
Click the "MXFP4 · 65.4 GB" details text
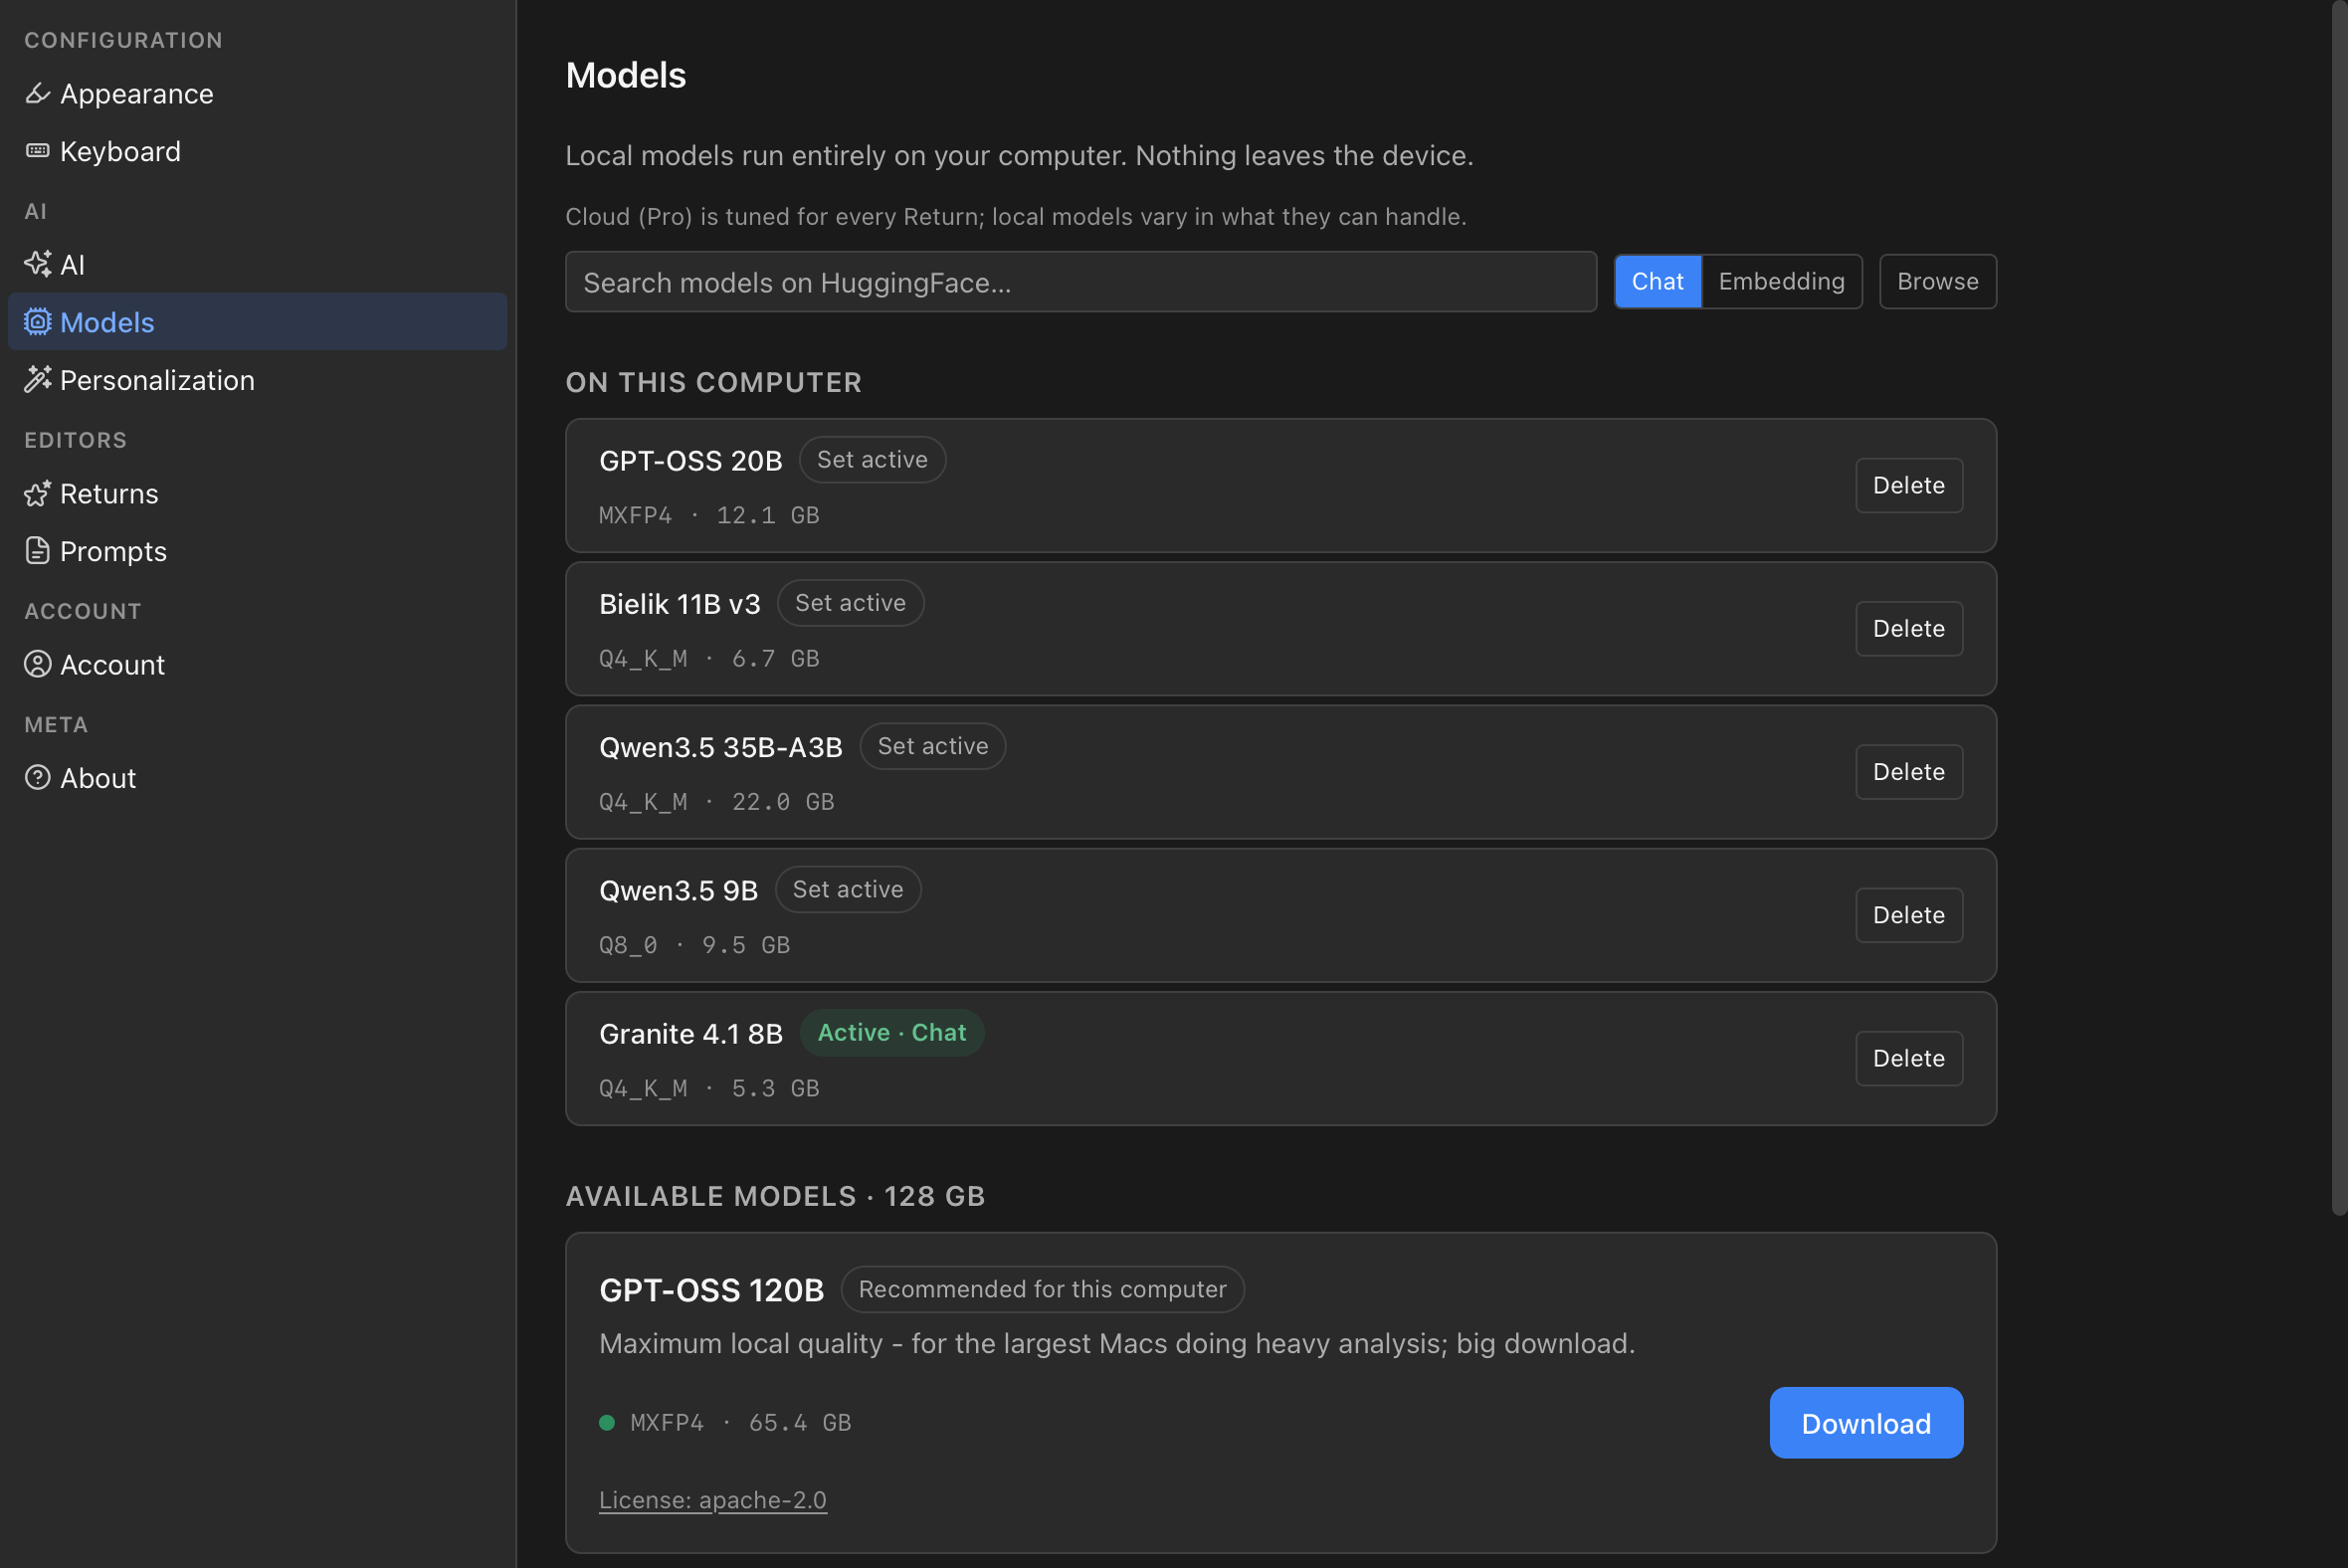(741, 1423)
